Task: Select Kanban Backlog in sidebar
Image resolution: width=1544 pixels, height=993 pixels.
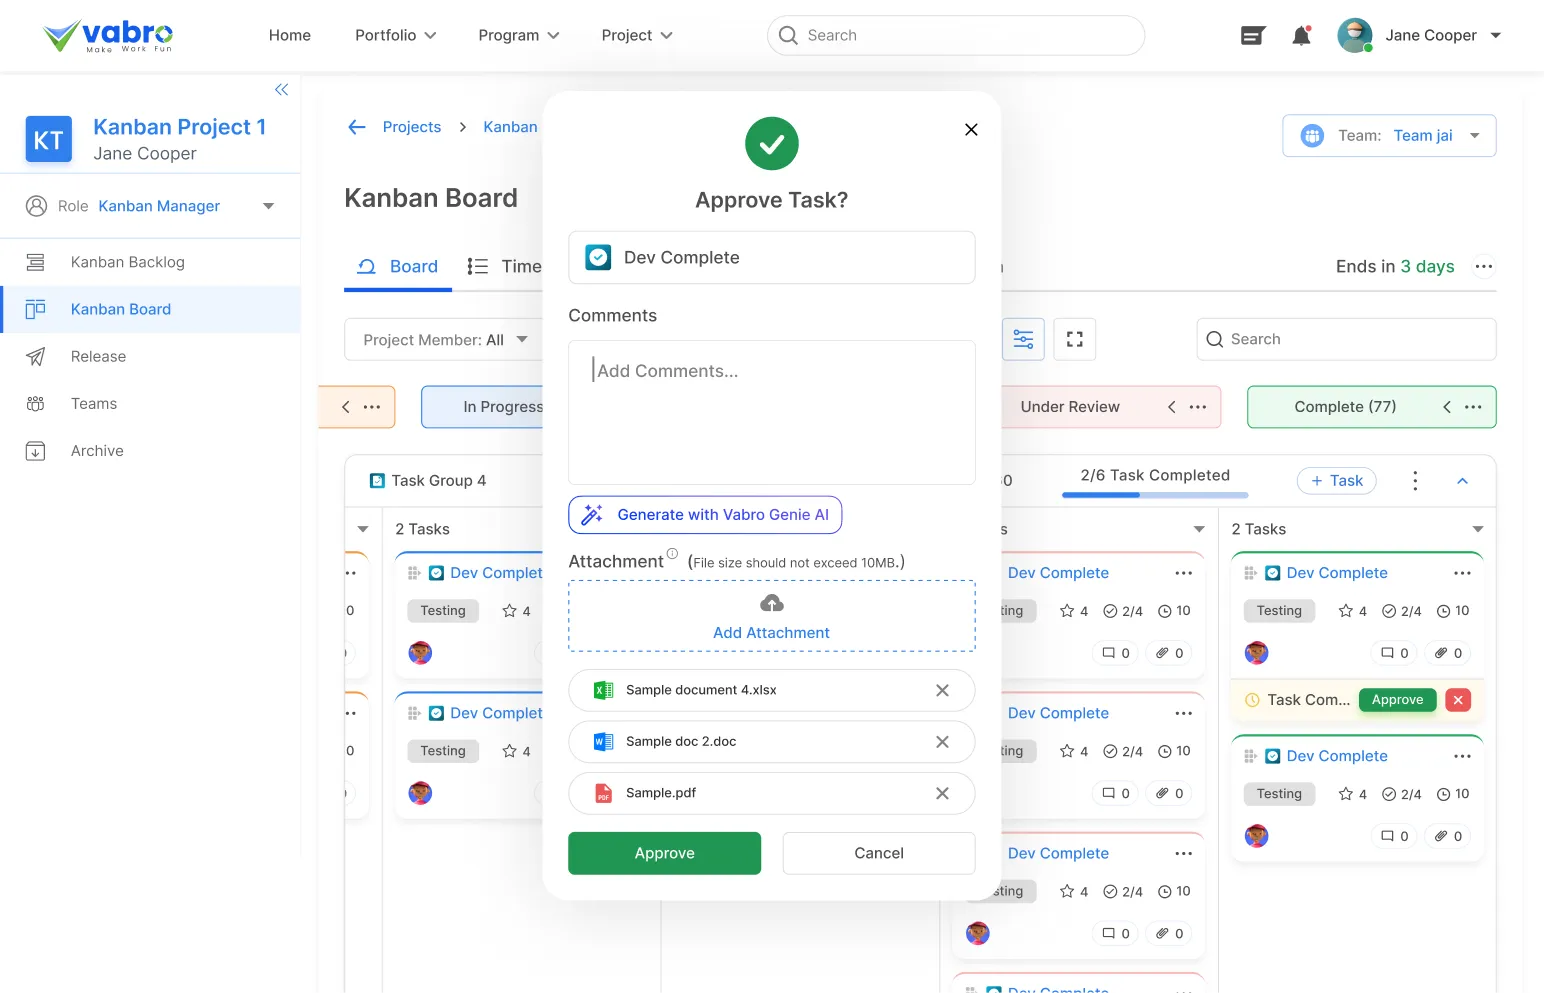Action: [x=127, y=262]
